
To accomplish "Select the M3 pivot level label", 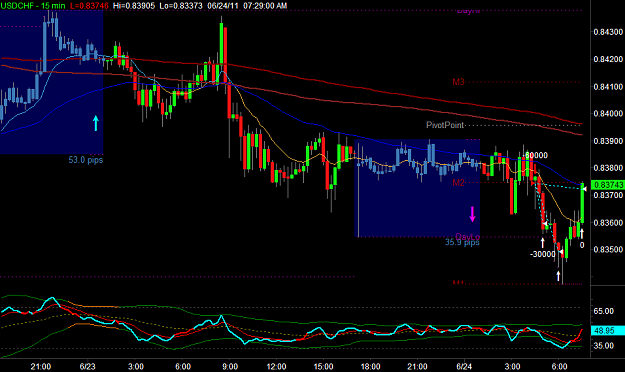I will coord(458,82).
